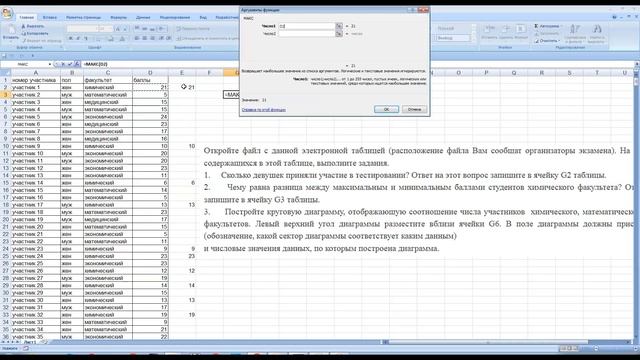
Task: Toggle Перенос текста wrap text
Action: (193, 29)
